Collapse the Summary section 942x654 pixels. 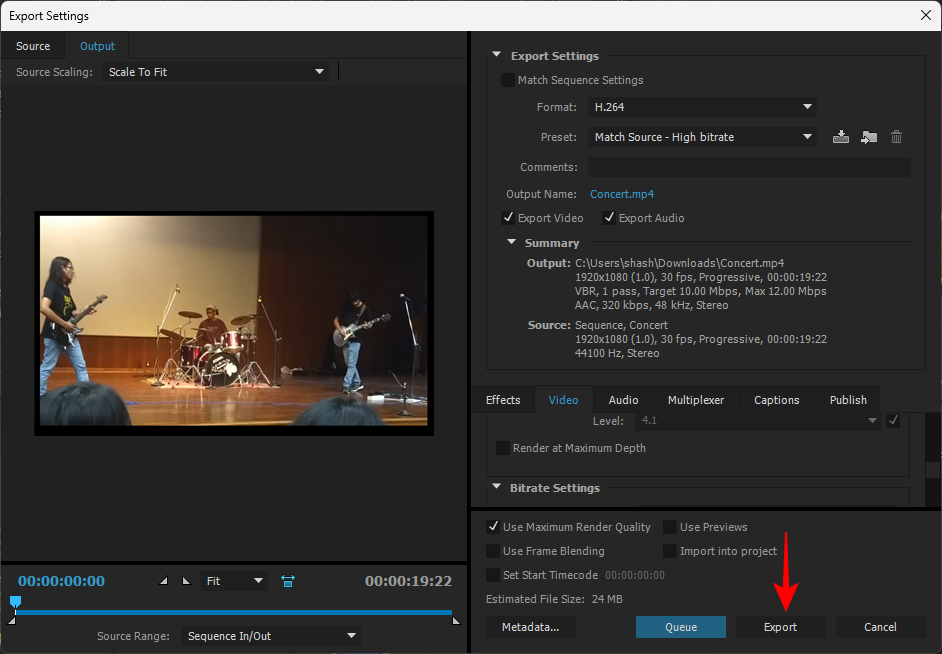click(x=512, y=243)
